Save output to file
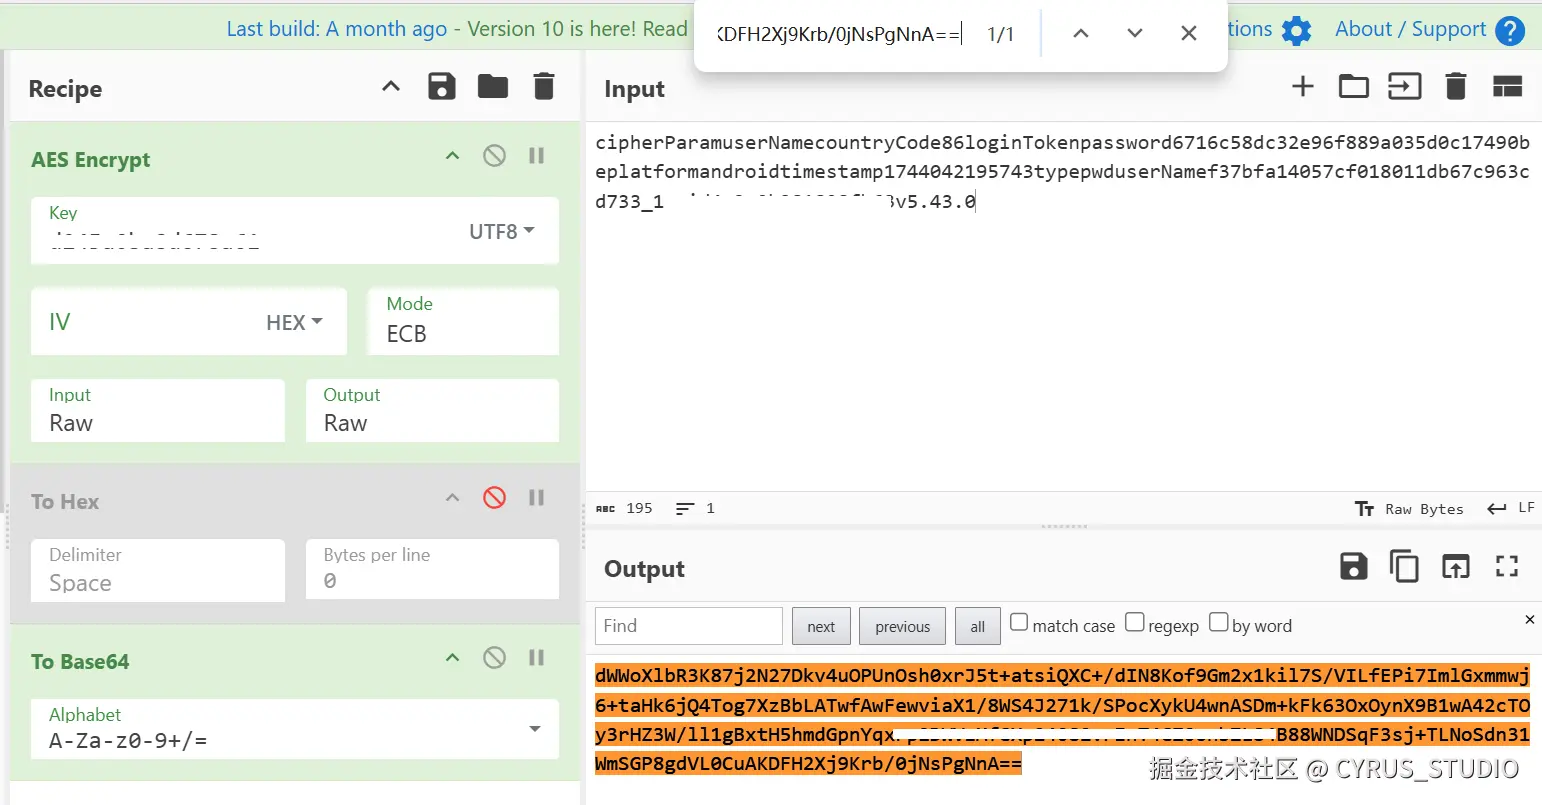Image resolution: width=1542 pixels, height=805 pixels. [1353, 567]
